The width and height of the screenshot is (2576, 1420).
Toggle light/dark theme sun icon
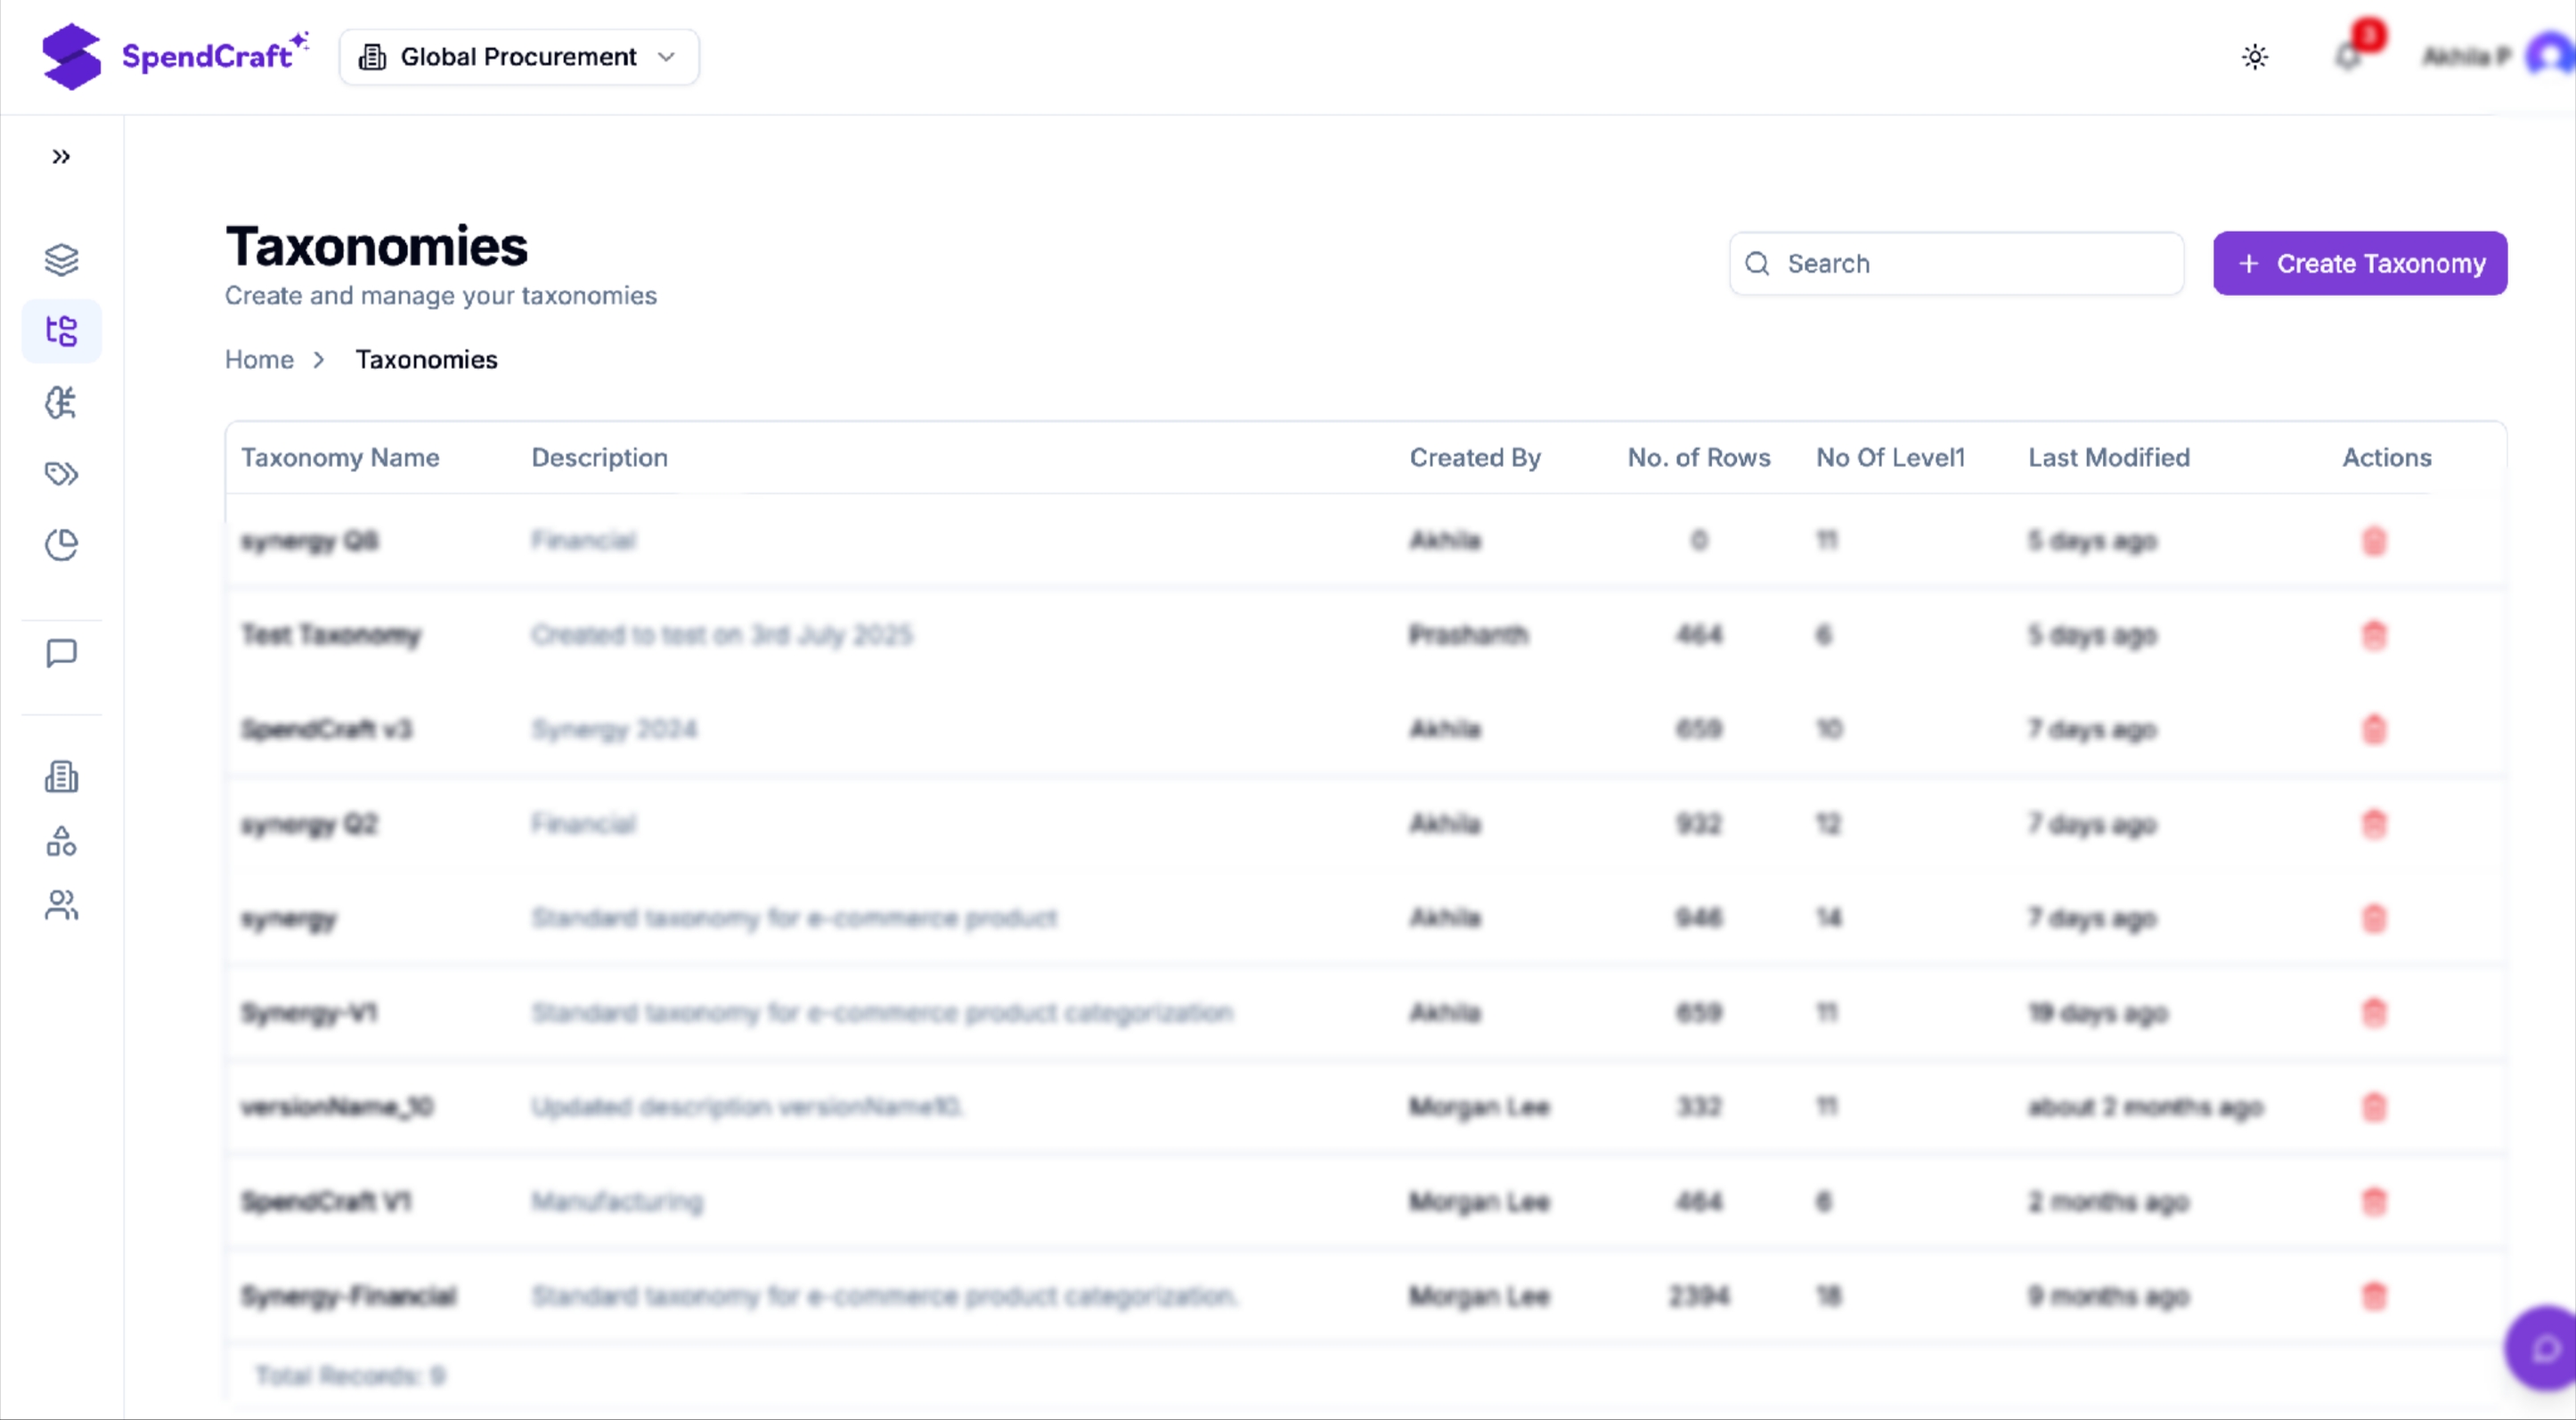coord(2254,57)
